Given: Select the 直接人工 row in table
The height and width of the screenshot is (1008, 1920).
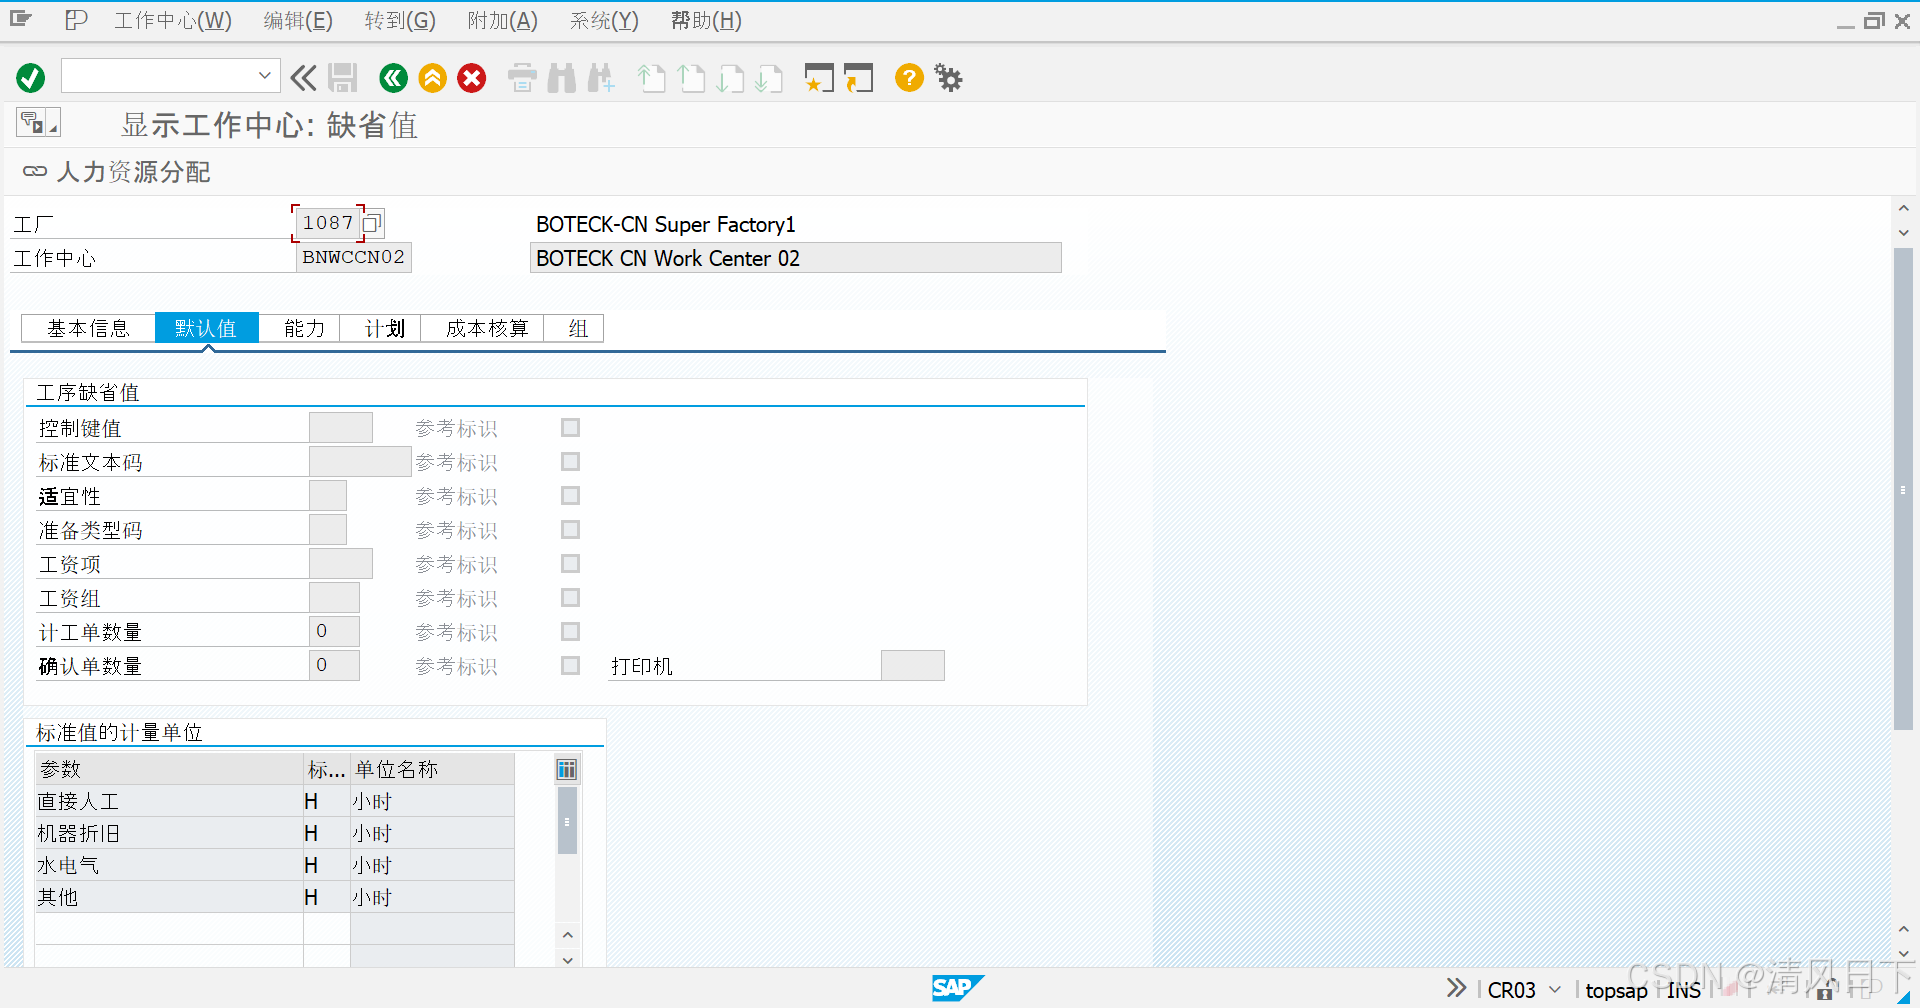Looking at the screenshot, I should click(x=275, y=801).
